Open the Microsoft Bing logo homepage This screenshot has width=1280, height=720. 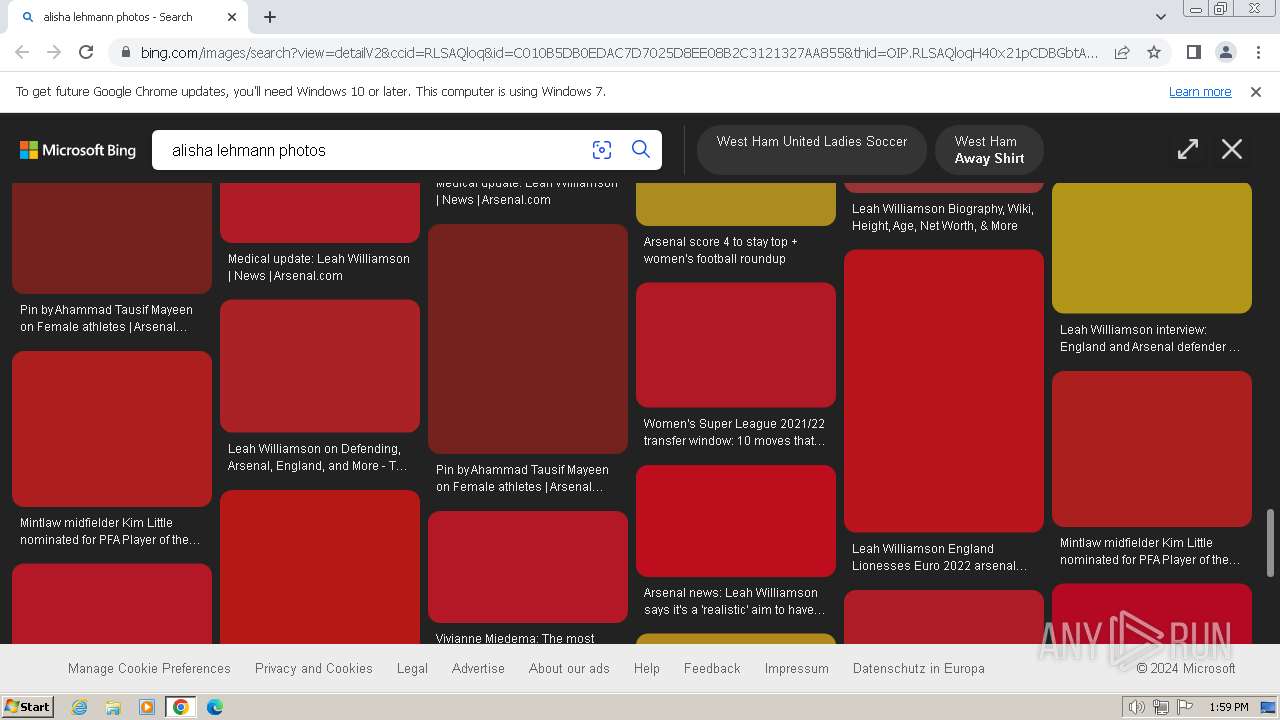[x=78, y=150]
